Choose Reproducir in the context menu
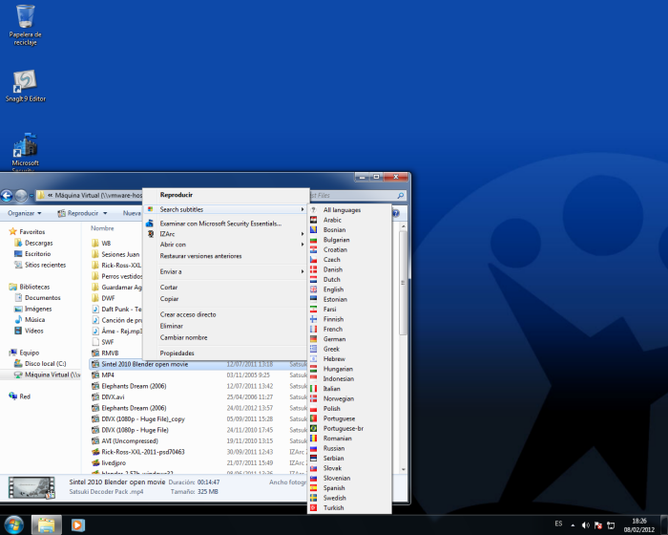668x535 pixels. click(226, 195)
